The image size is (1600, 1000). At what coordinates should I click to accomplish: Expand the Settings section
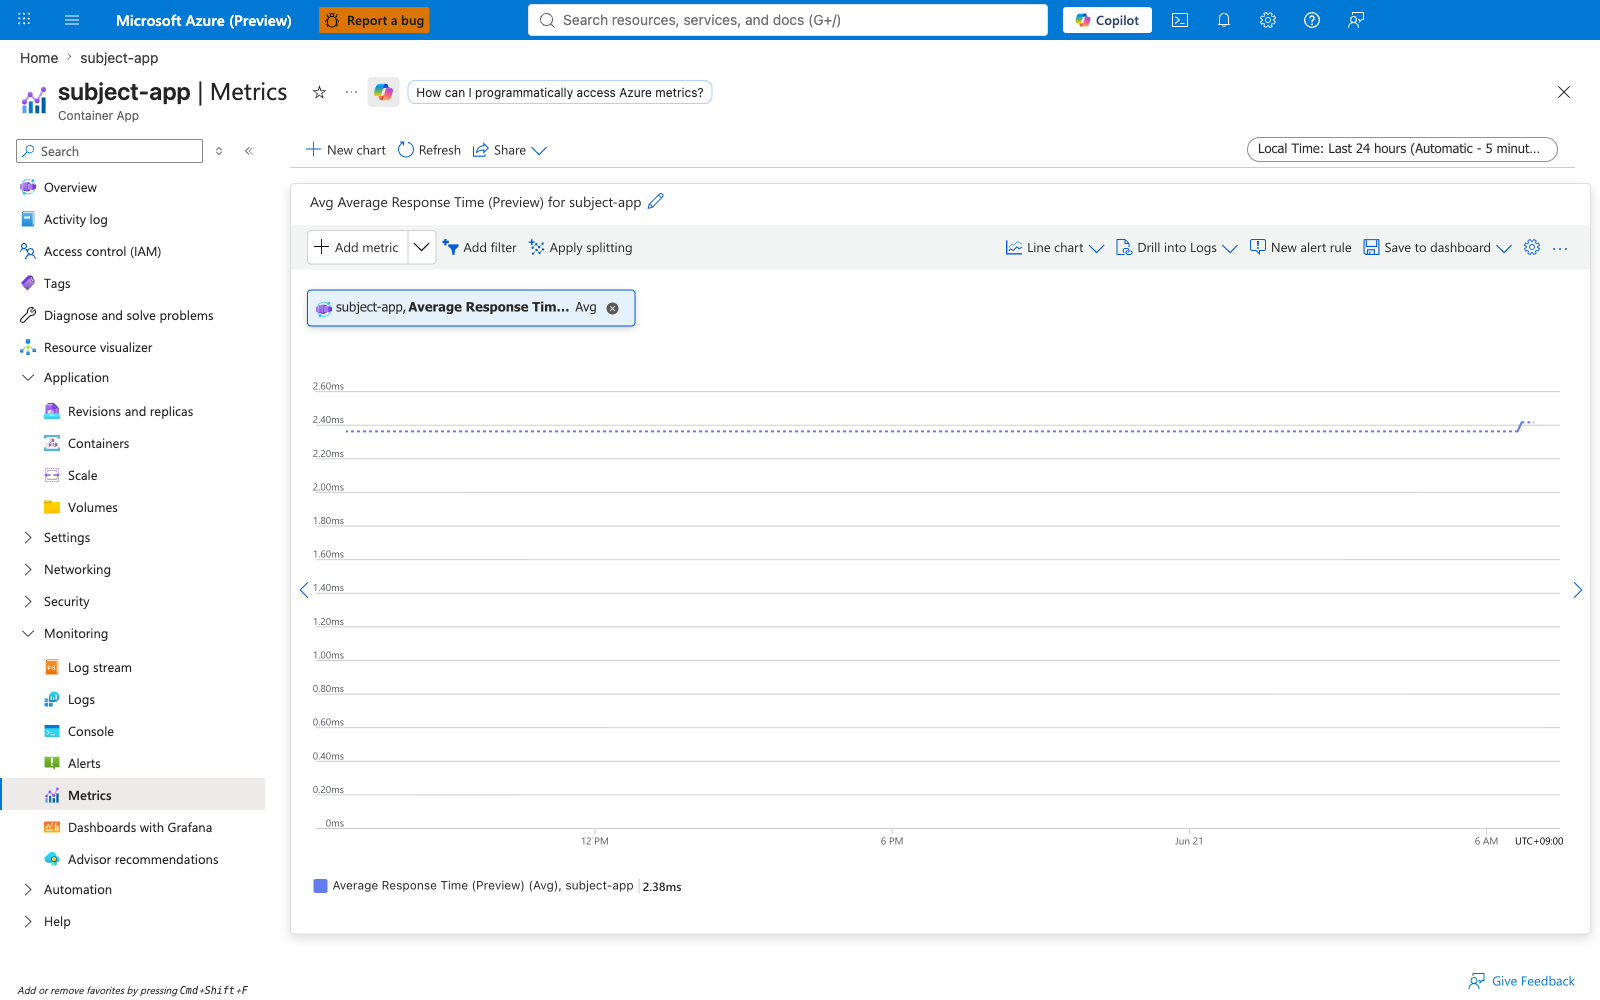[x=67, y=538]
